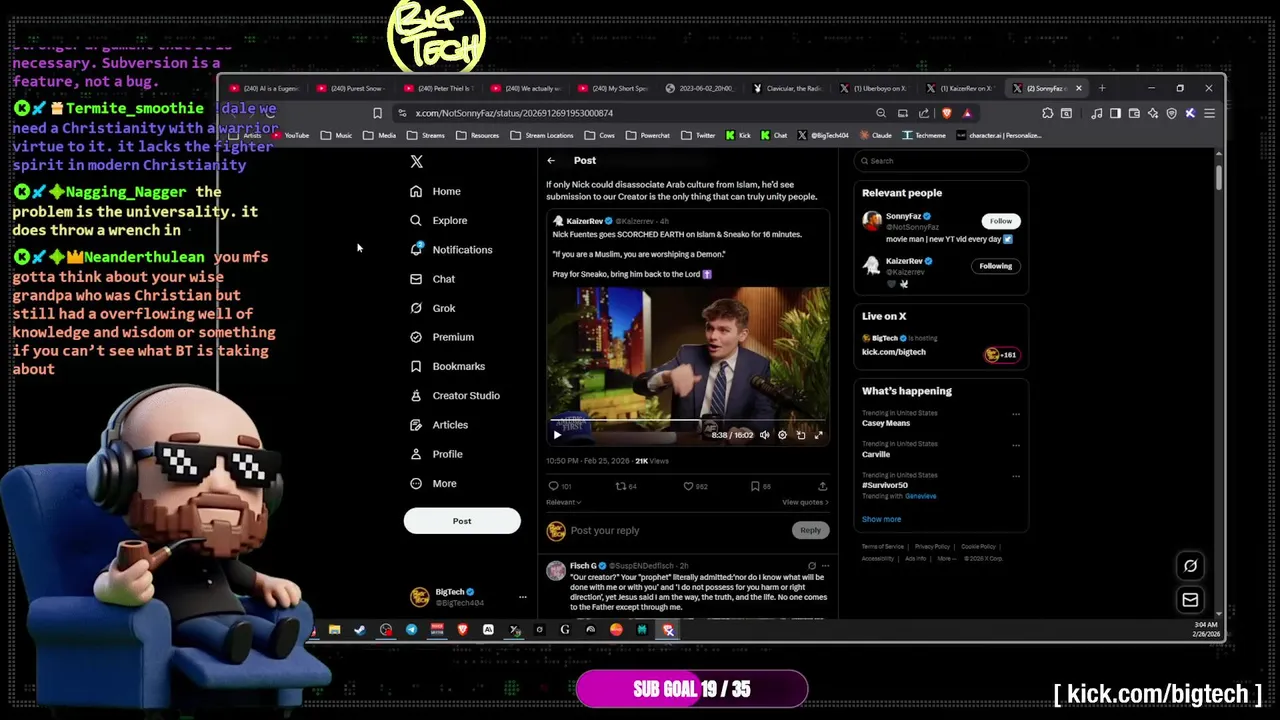1280x720 pixels.
Task: Open Grok from the sidebar
Action: click(x=433, y=308)
